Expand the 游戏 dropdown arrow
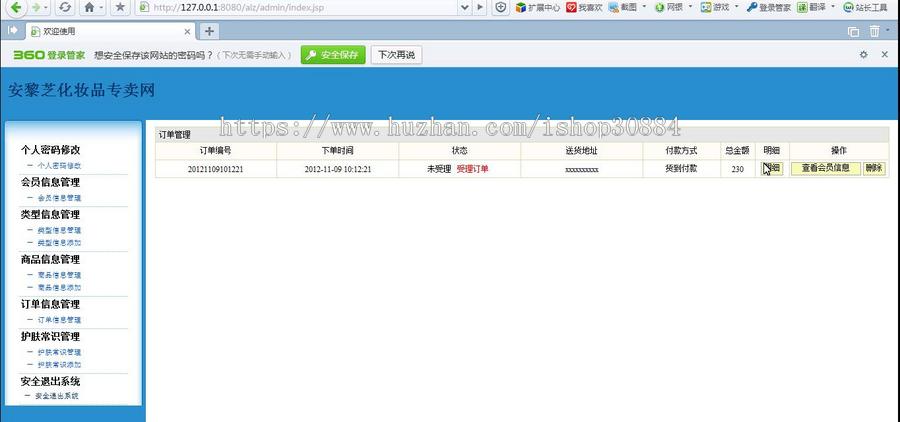900x422 pixels. [x=736, y=7]
